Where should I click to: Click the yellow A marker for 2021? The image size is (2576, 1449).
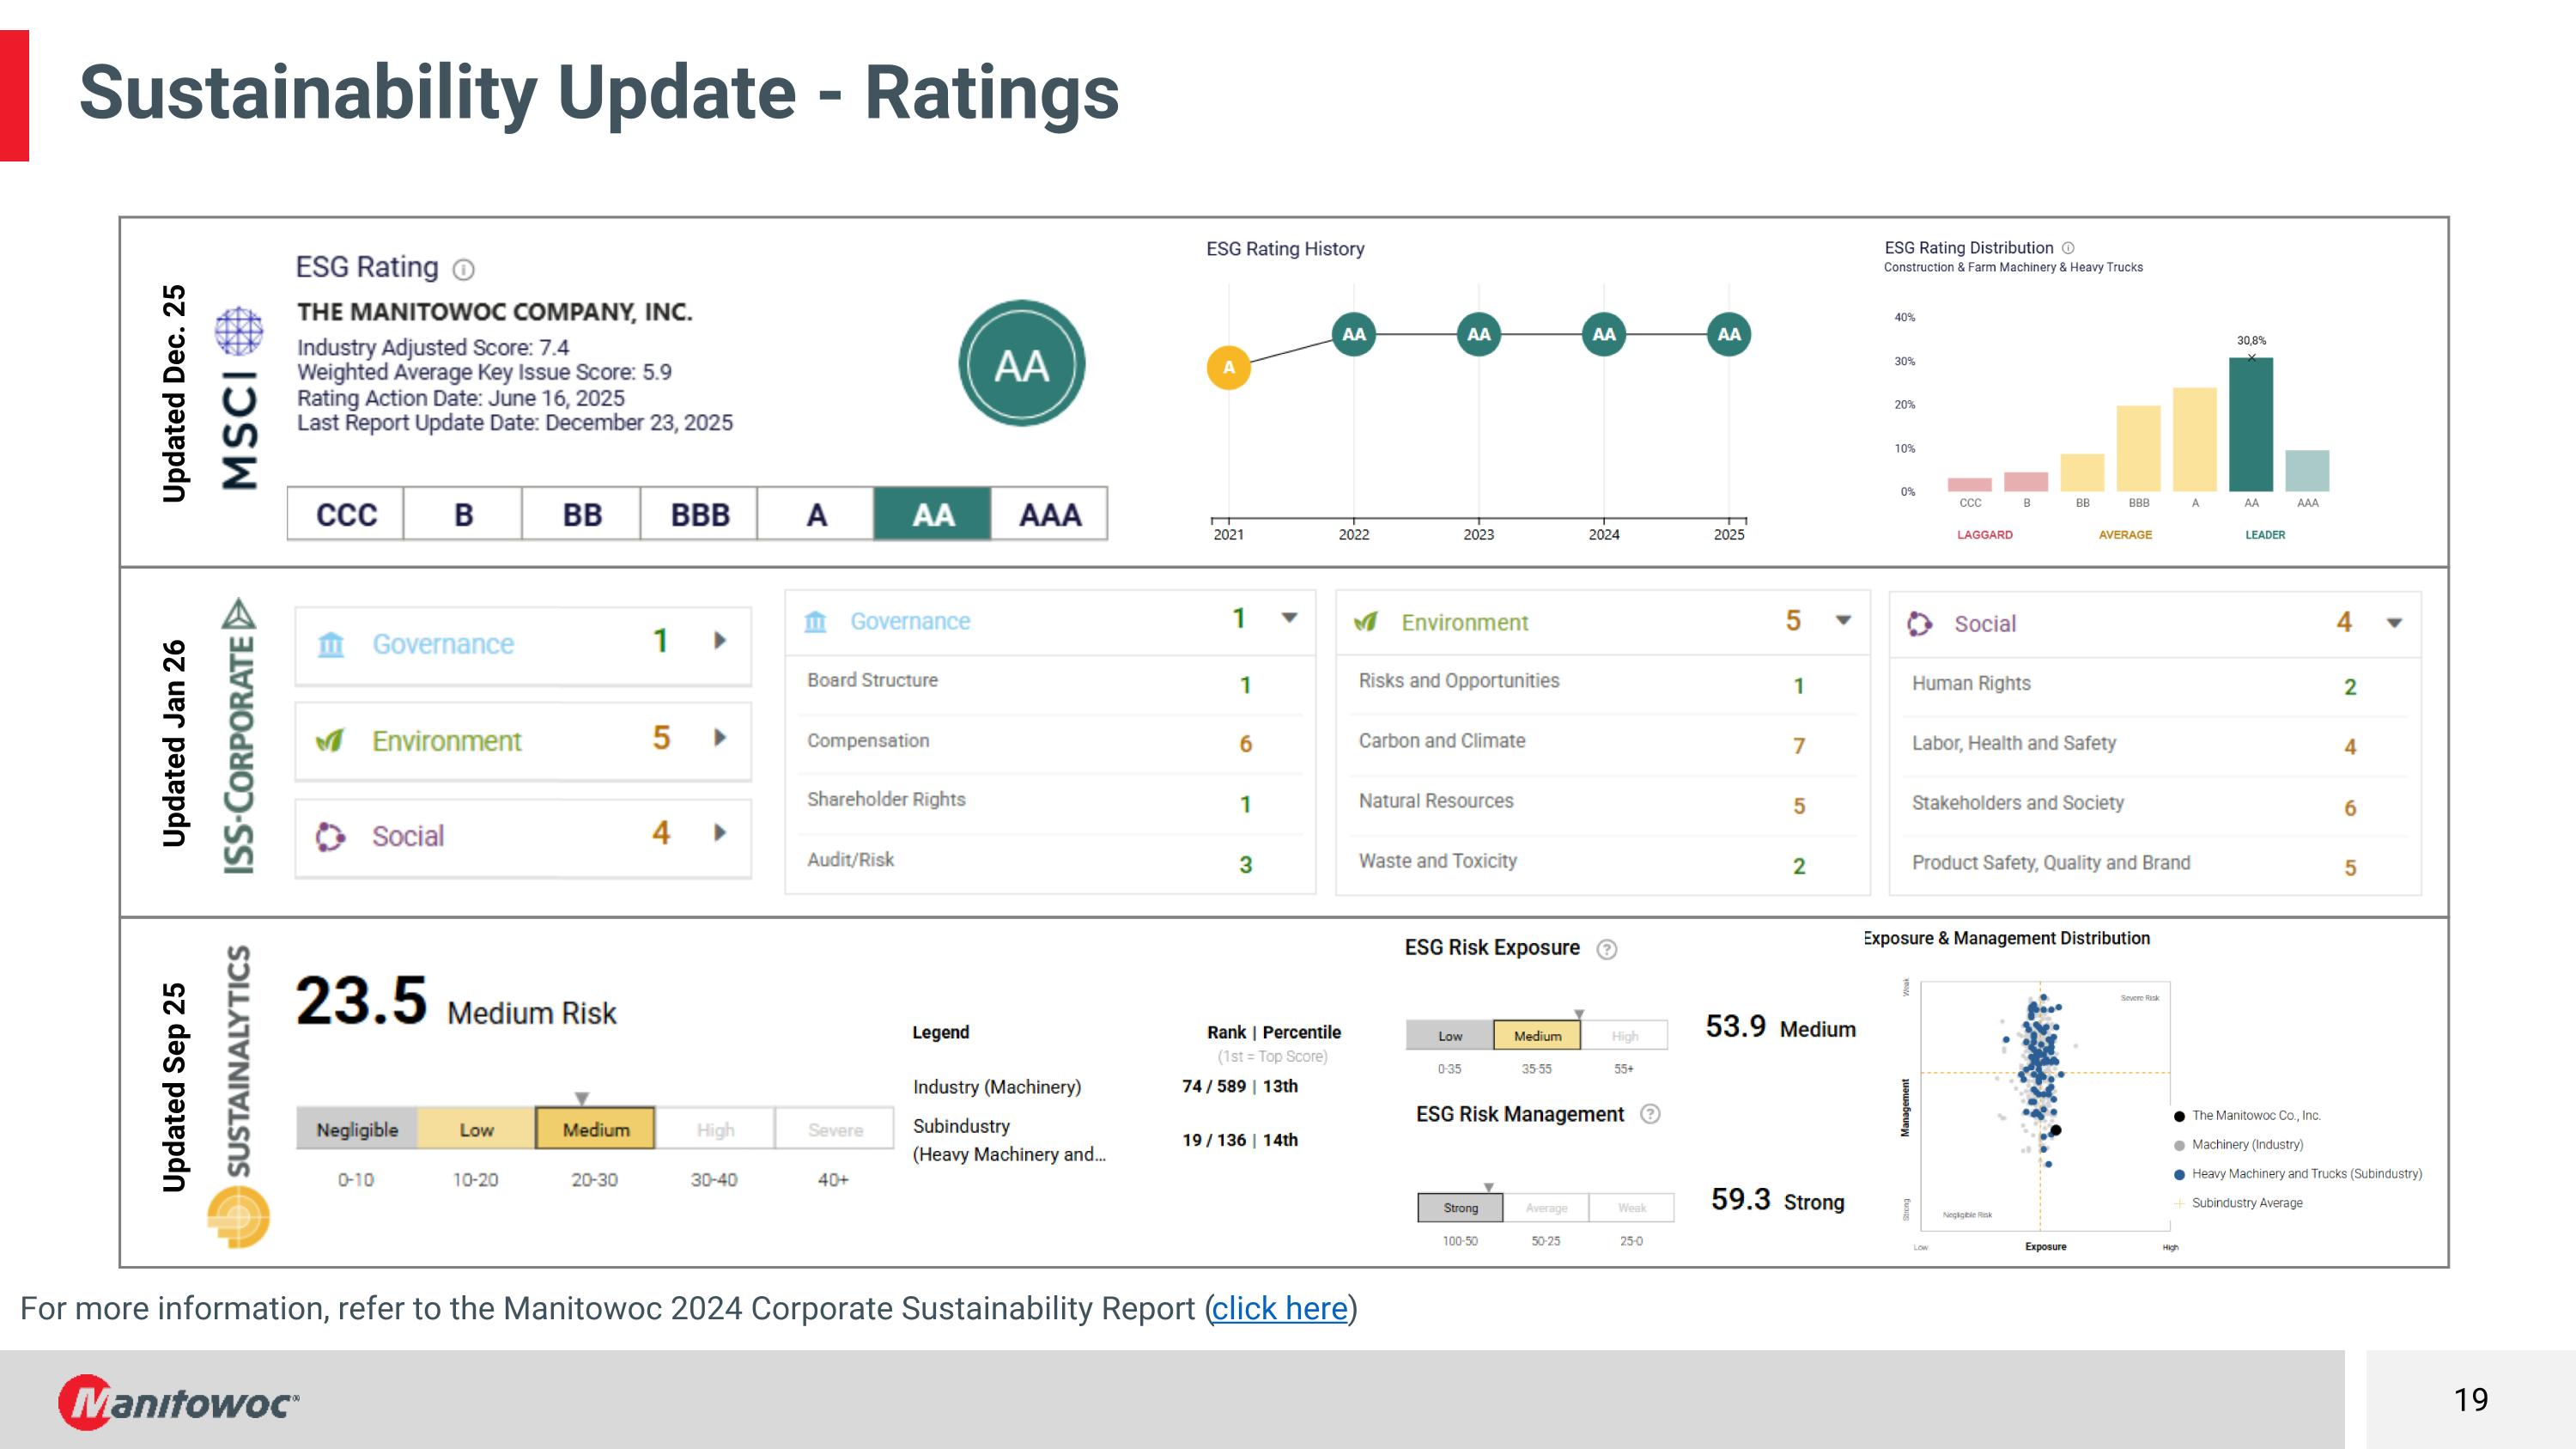[1229, 367]
